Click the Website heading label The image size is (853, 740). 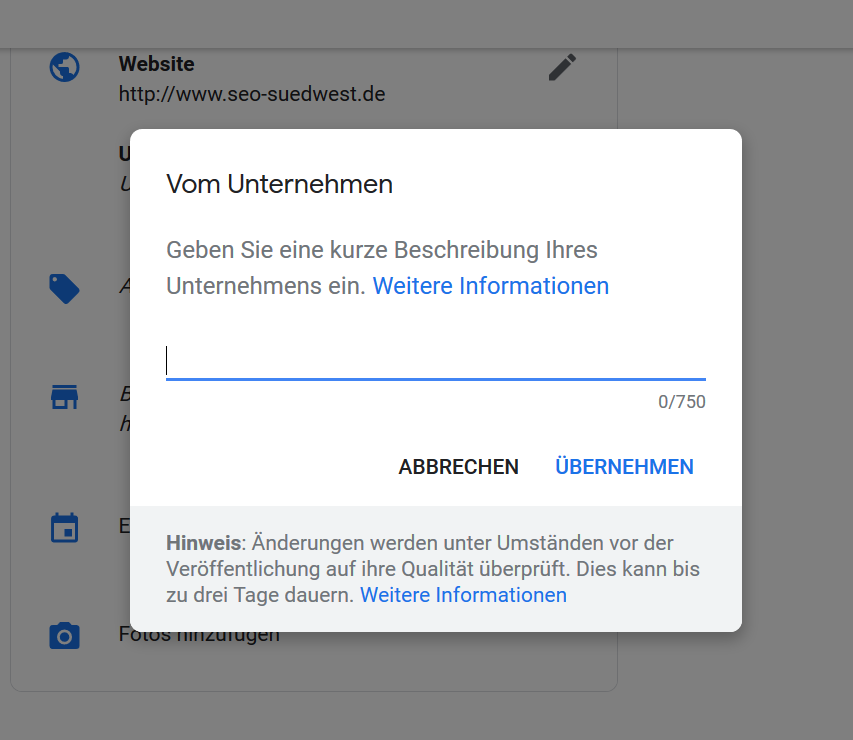pyautogui.click(x=156, y=63)
